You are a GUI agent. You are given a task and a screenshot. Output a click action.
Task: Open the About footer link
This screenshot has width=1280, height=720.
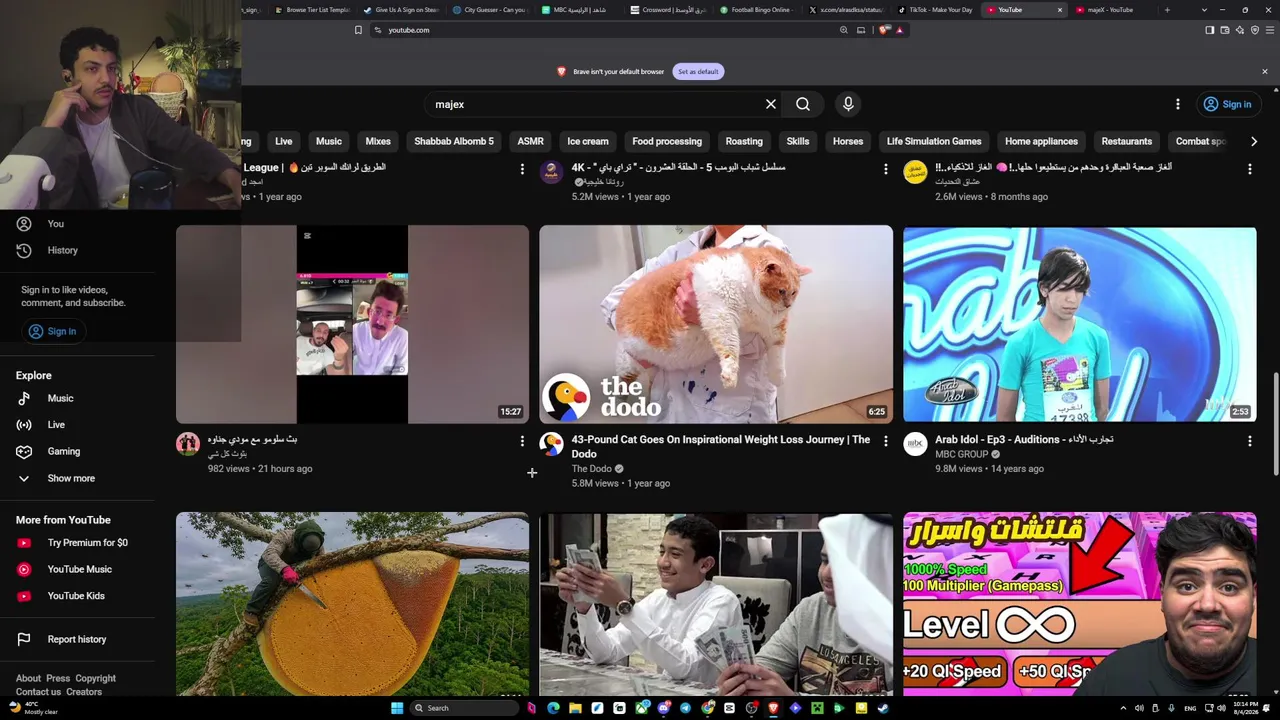point(28,678)
